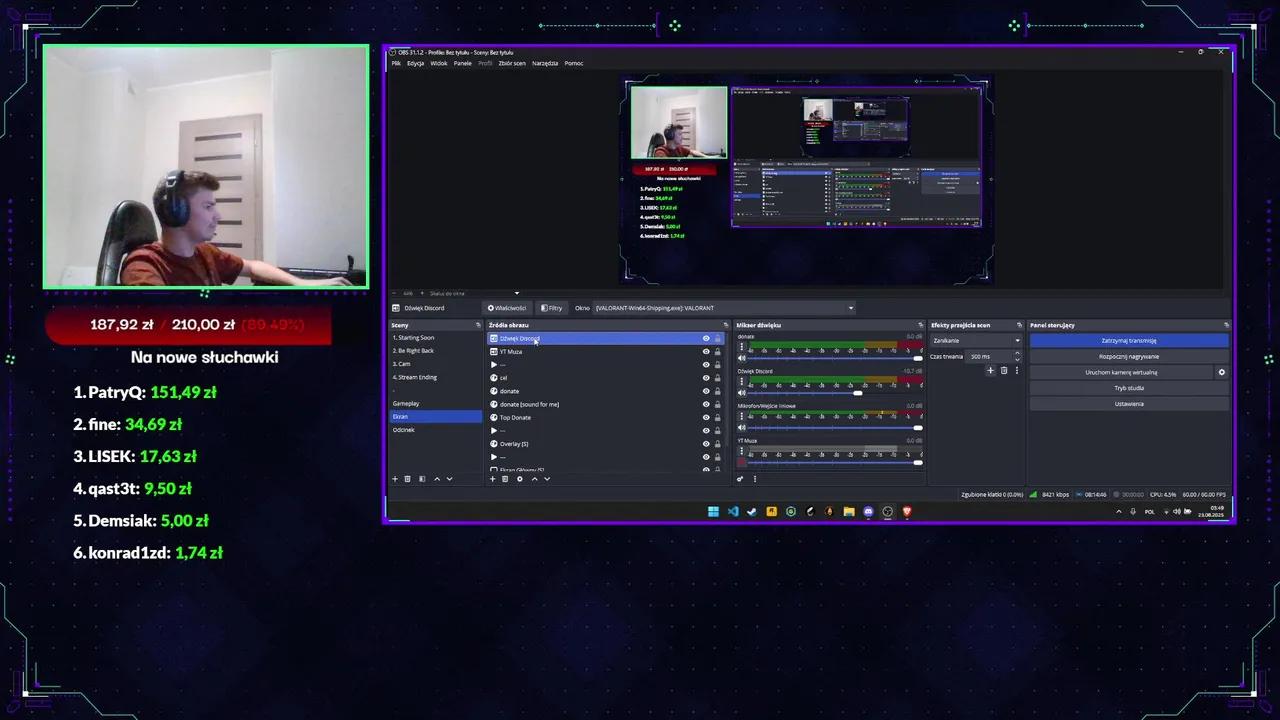Toggle visibility of the Top Donate source
Image resolution: width=1280 pixels, height=720 pixels.
(706, 418)
